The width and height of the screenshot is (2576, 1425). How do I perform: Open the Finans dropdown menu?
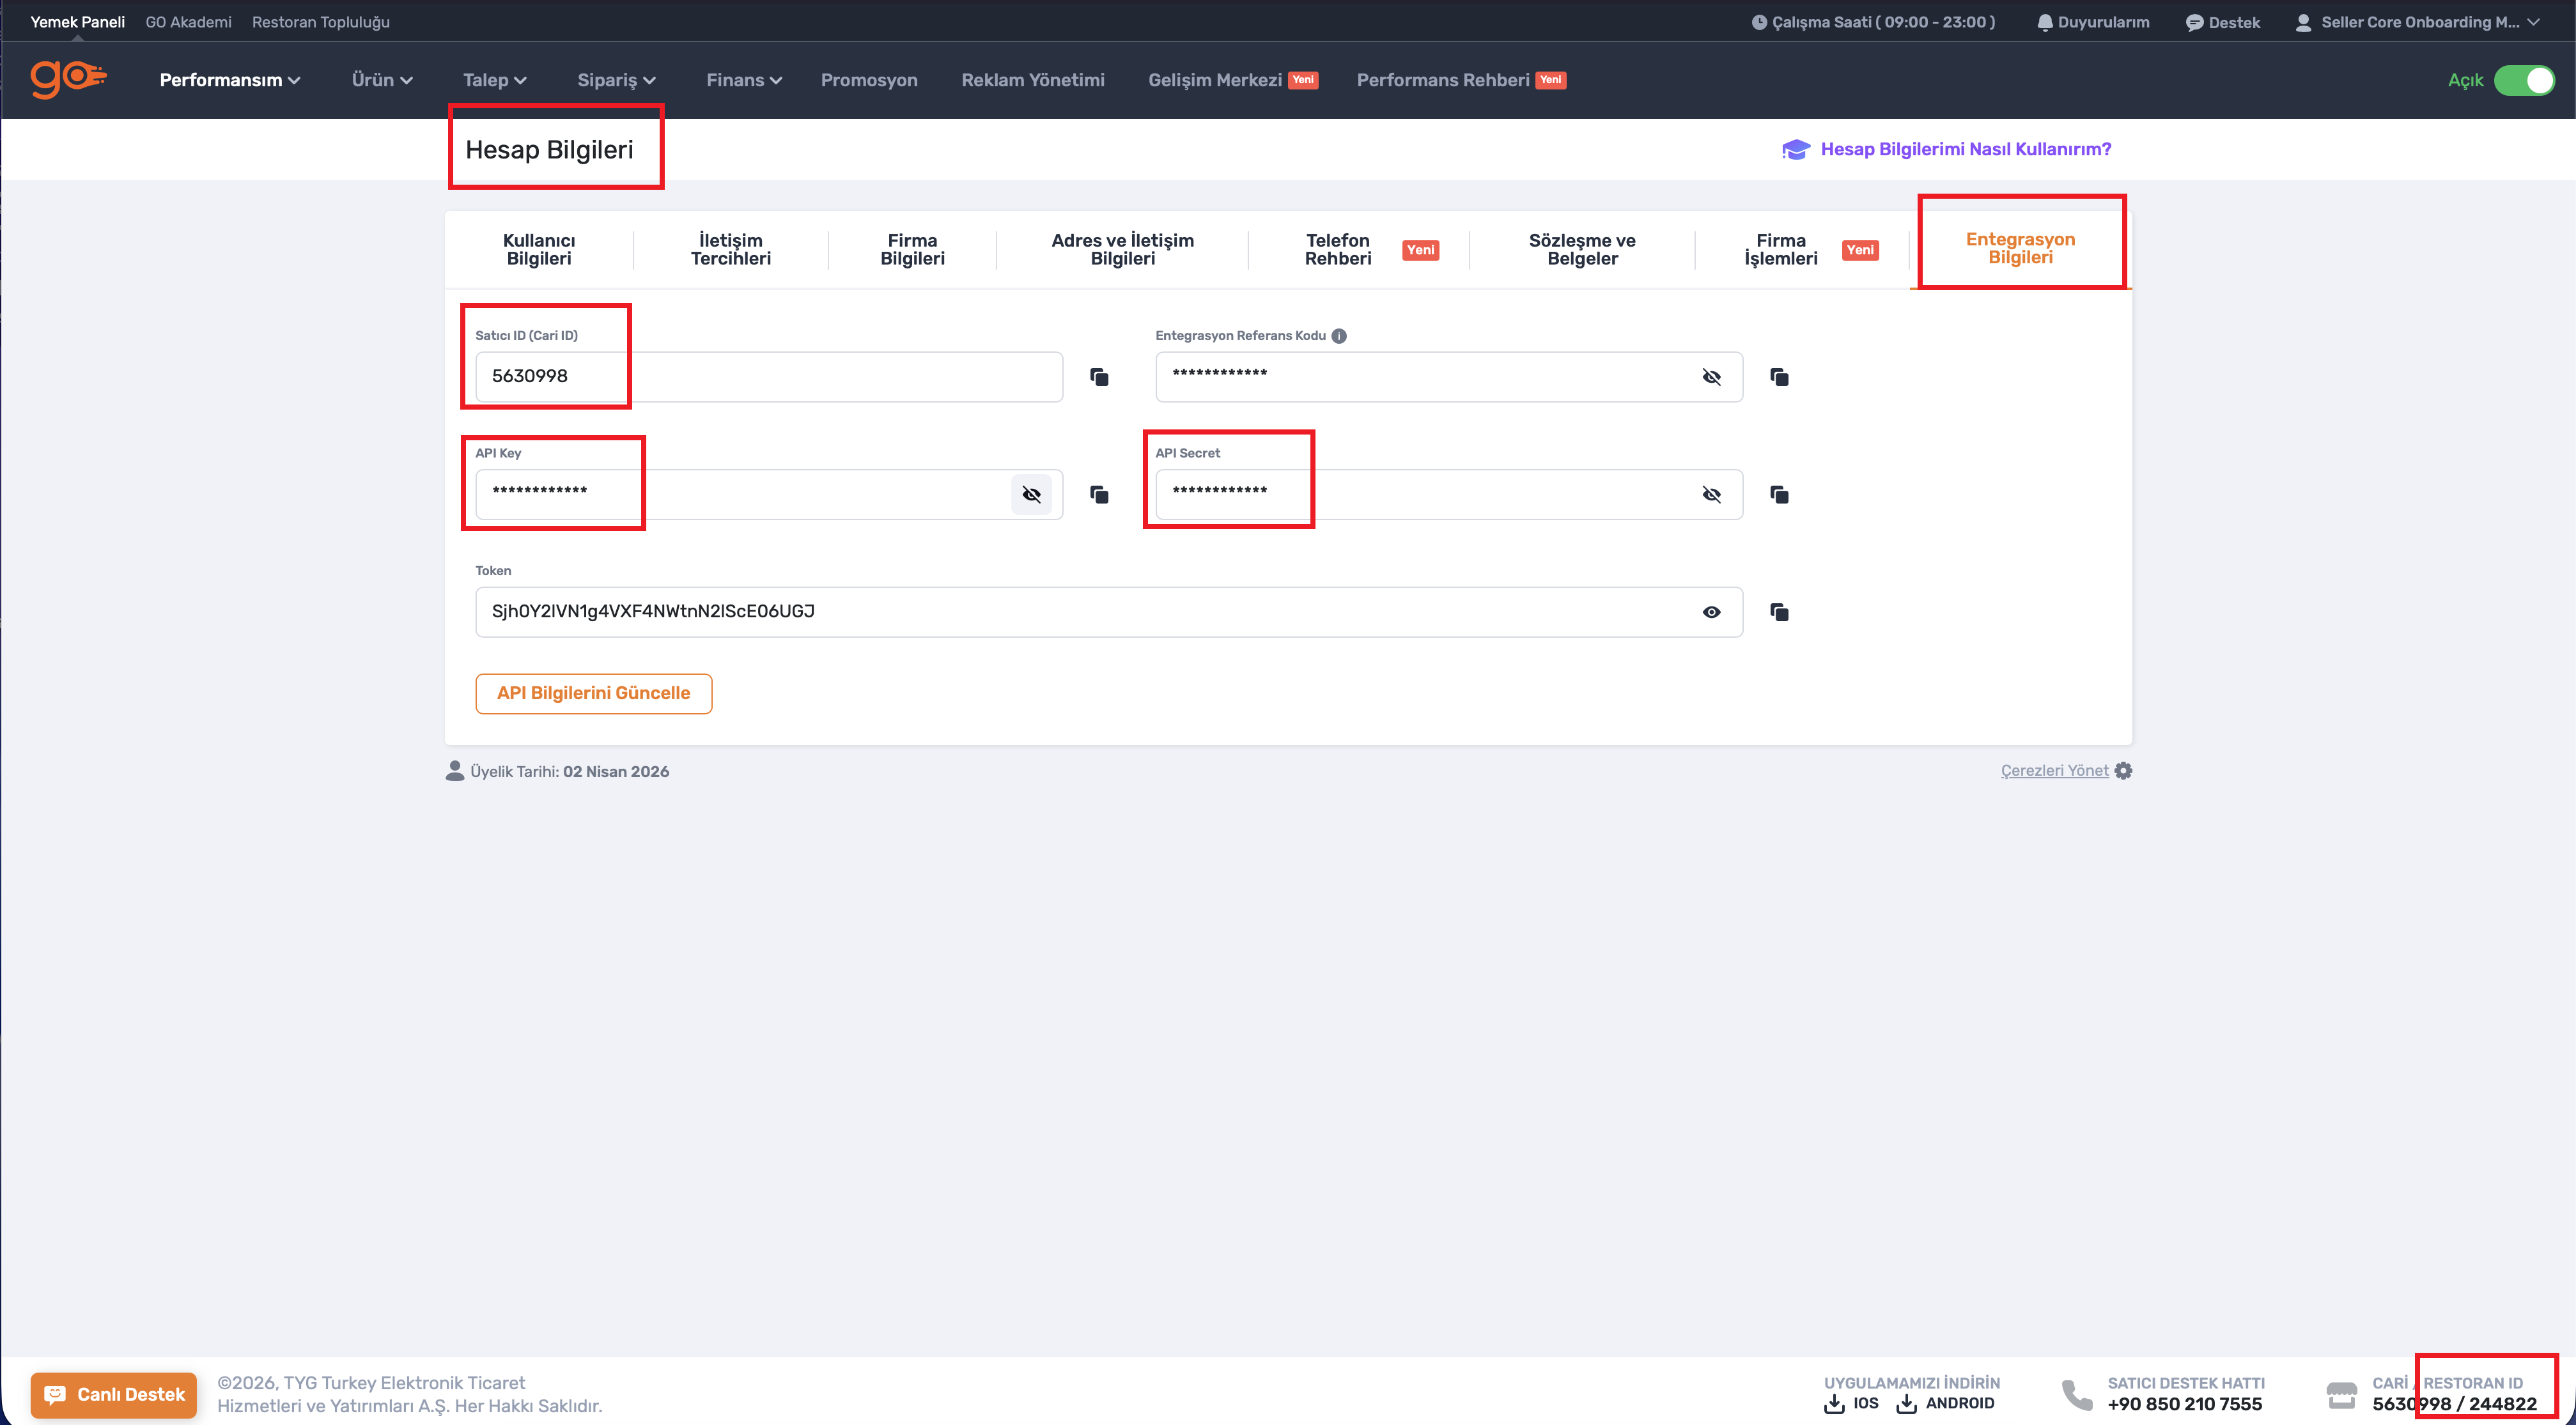743,80
